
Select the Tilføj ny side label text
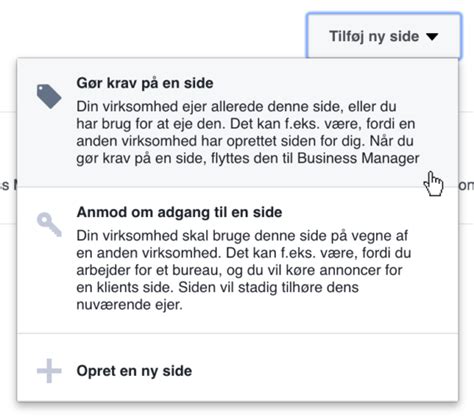point(374,36)
